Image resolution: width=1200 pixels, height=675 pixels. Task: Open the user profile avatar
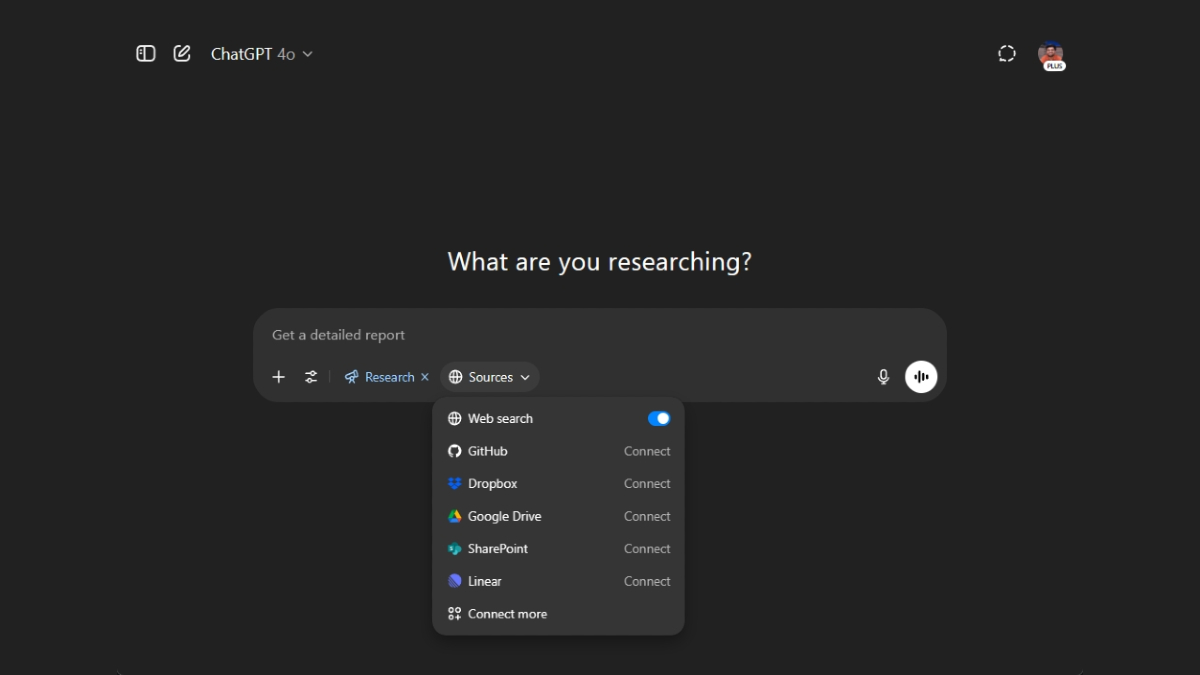pos(1050,54)
